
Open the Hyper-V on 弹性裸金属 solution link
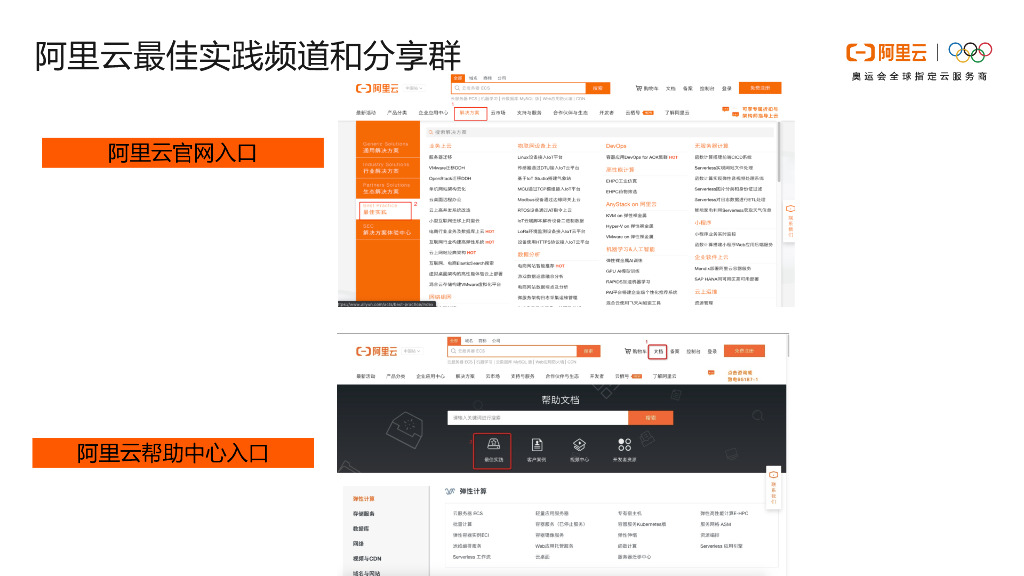(630, 226)
